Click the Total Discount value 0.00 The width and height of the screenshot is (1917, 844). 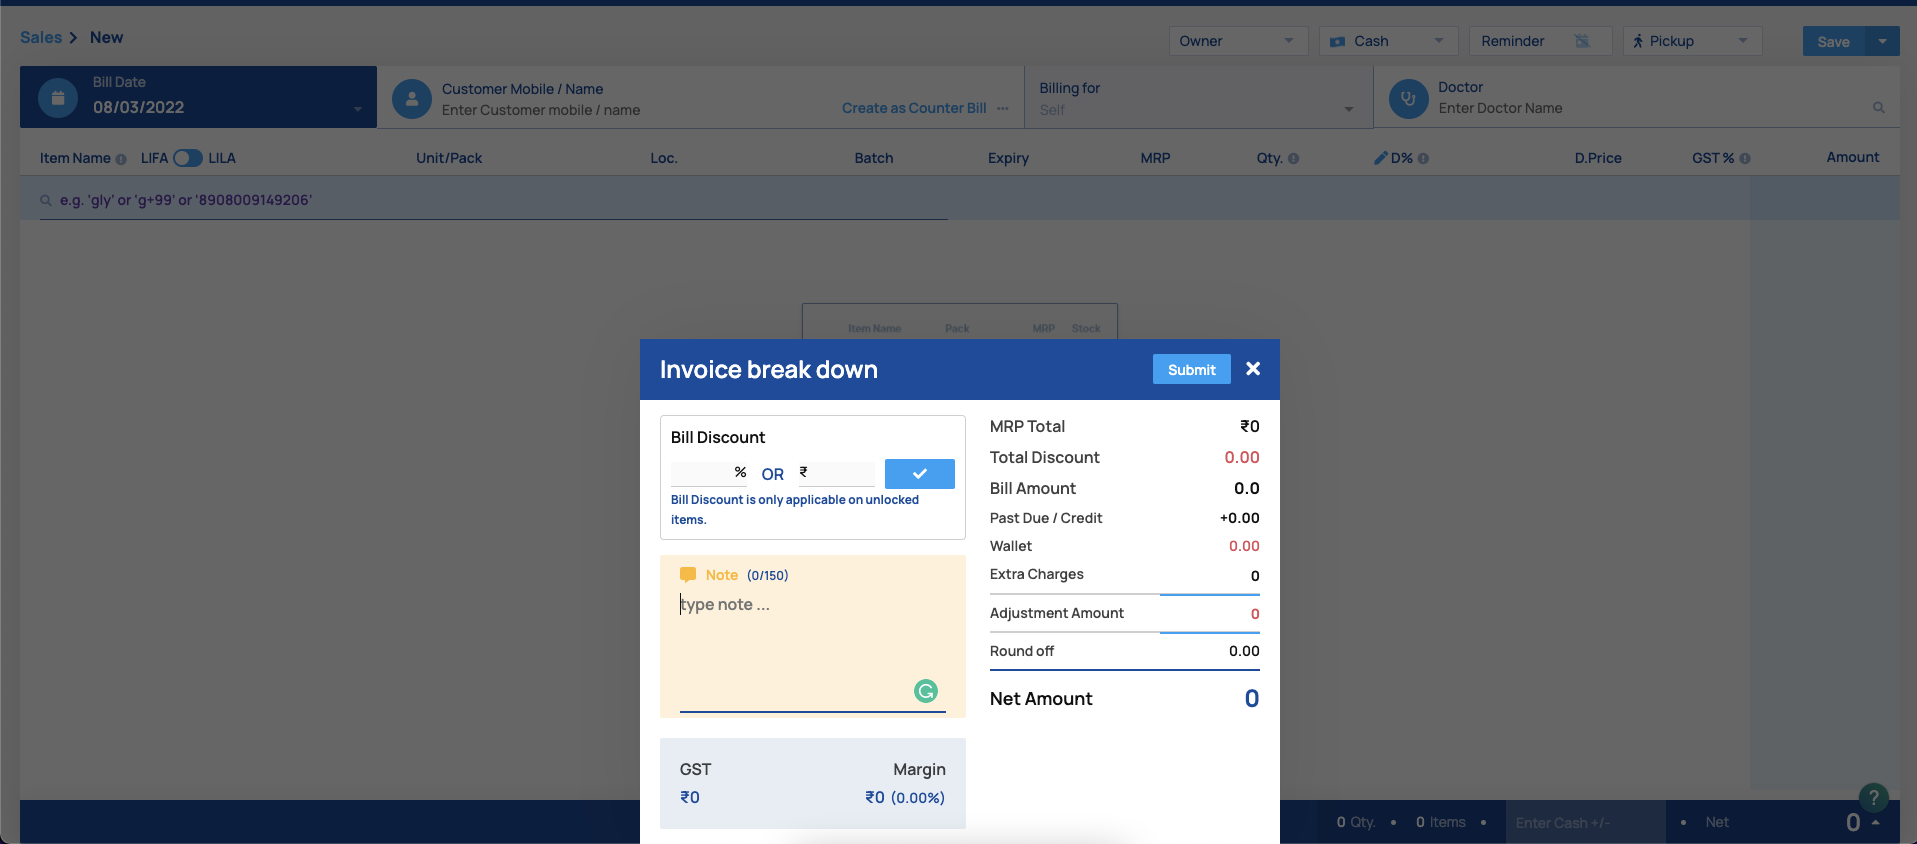[1242, 457]
